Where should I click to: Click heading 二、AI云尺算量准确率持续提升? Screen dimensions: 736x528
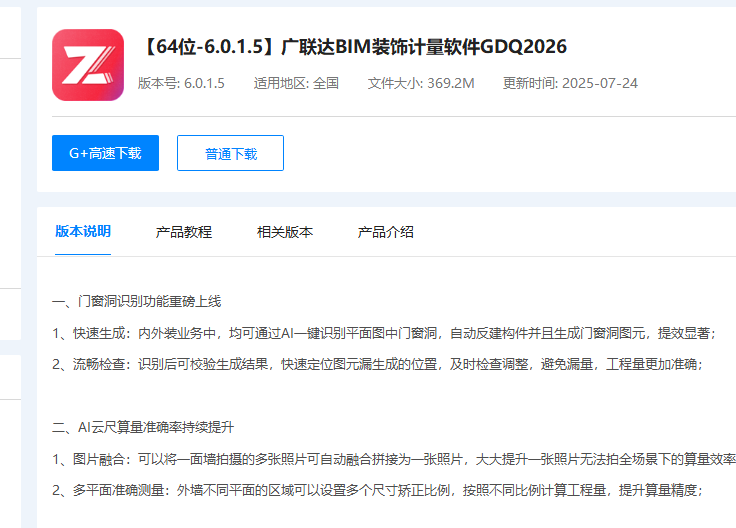pyautogui.click(x=143, y=427)
